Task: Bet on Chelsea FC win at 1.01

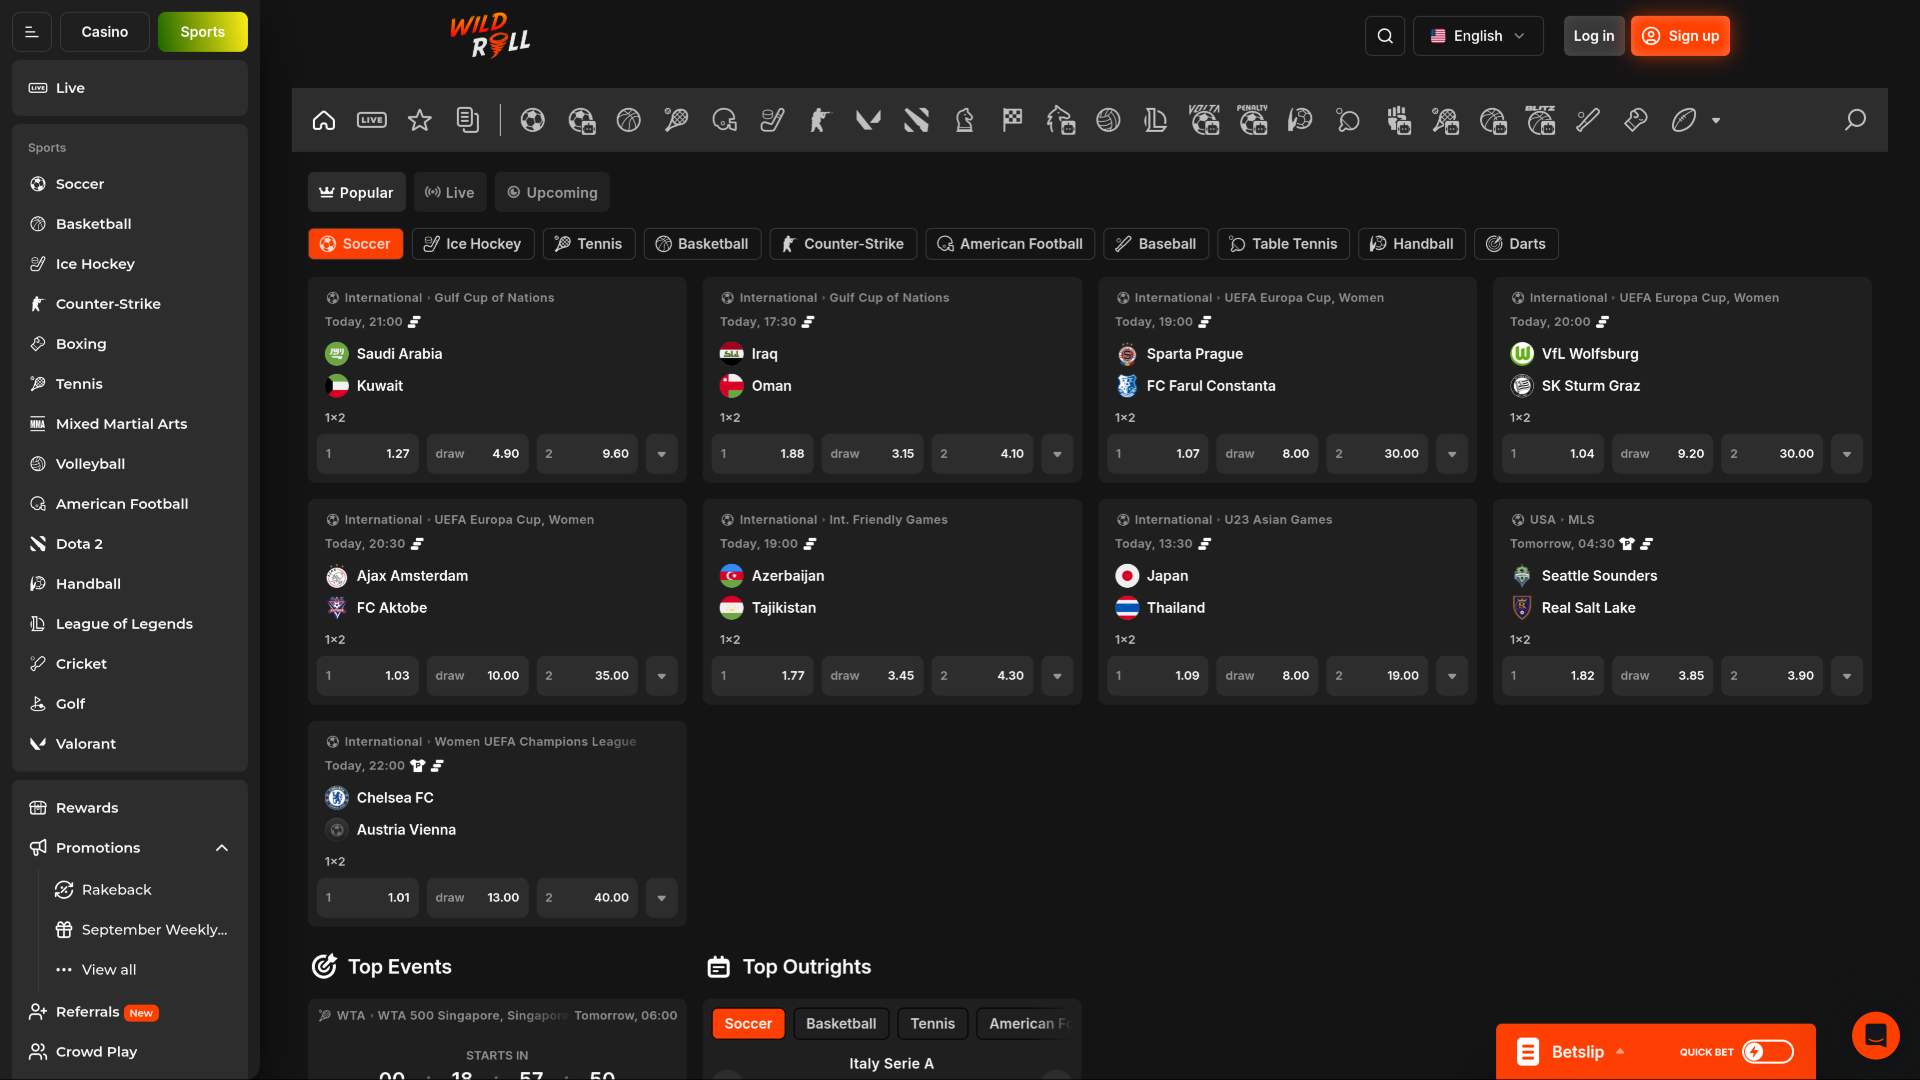Action: coord(368,898)
